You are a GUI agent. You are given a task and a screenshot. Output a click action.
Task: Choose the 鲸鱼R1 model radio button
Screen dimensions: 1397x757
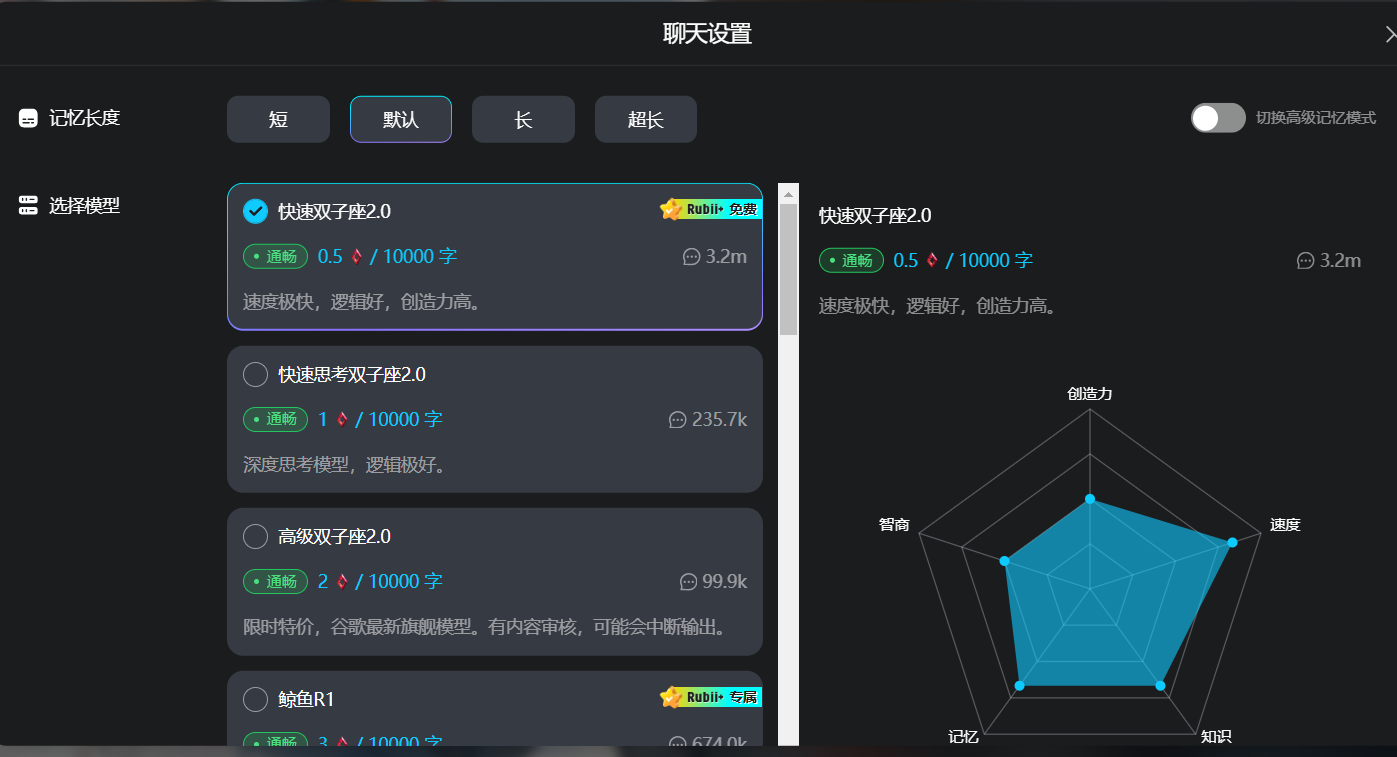tap(255, 700)
